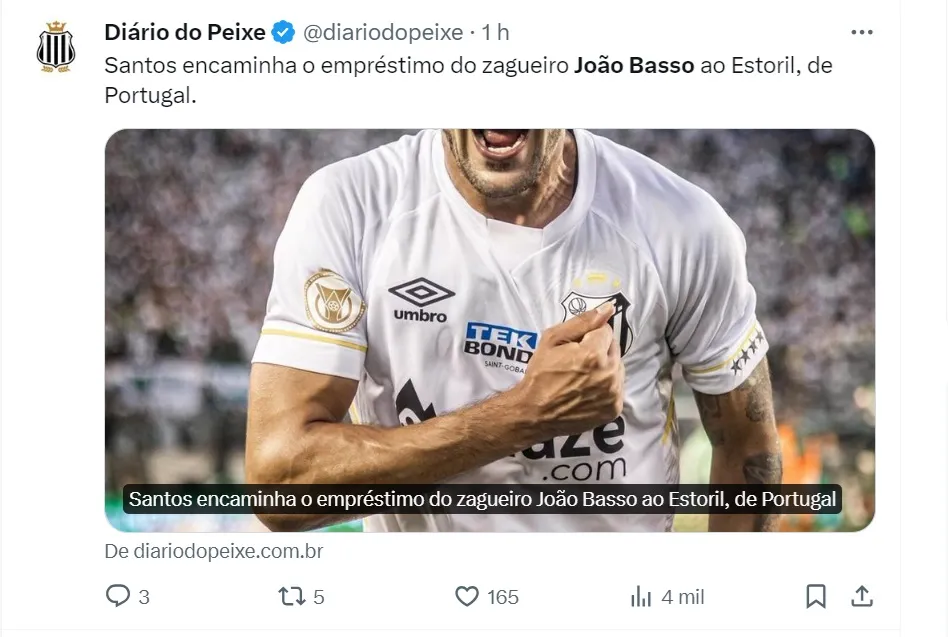View analytics via the bar chart icon
The height and width of the screenshot is (637, 948).
point(641,597)
